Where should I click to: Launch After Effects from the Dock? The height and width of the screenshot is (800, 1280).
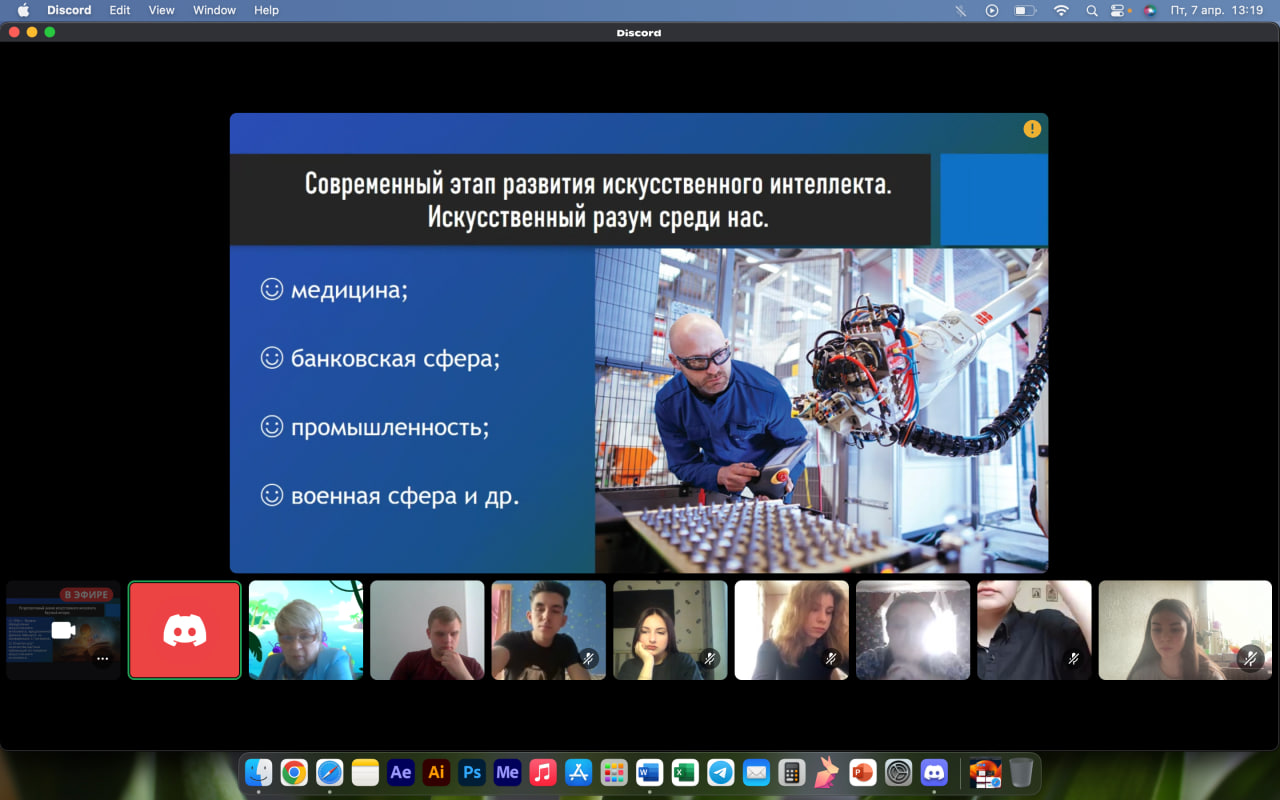(401, 772)
